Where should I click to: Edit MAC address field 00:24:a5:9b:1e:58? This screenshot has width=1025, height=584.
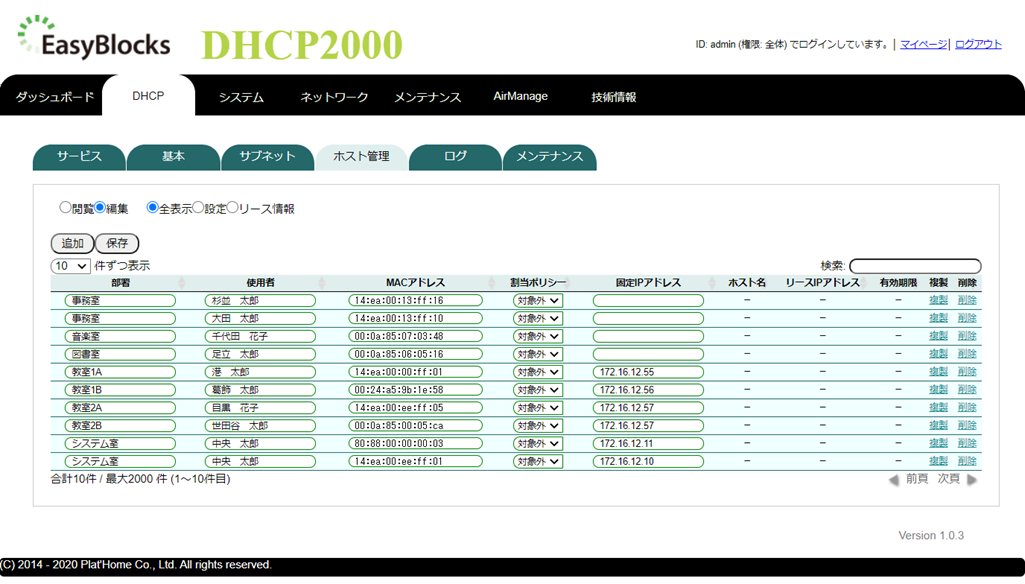coord(416,390)
